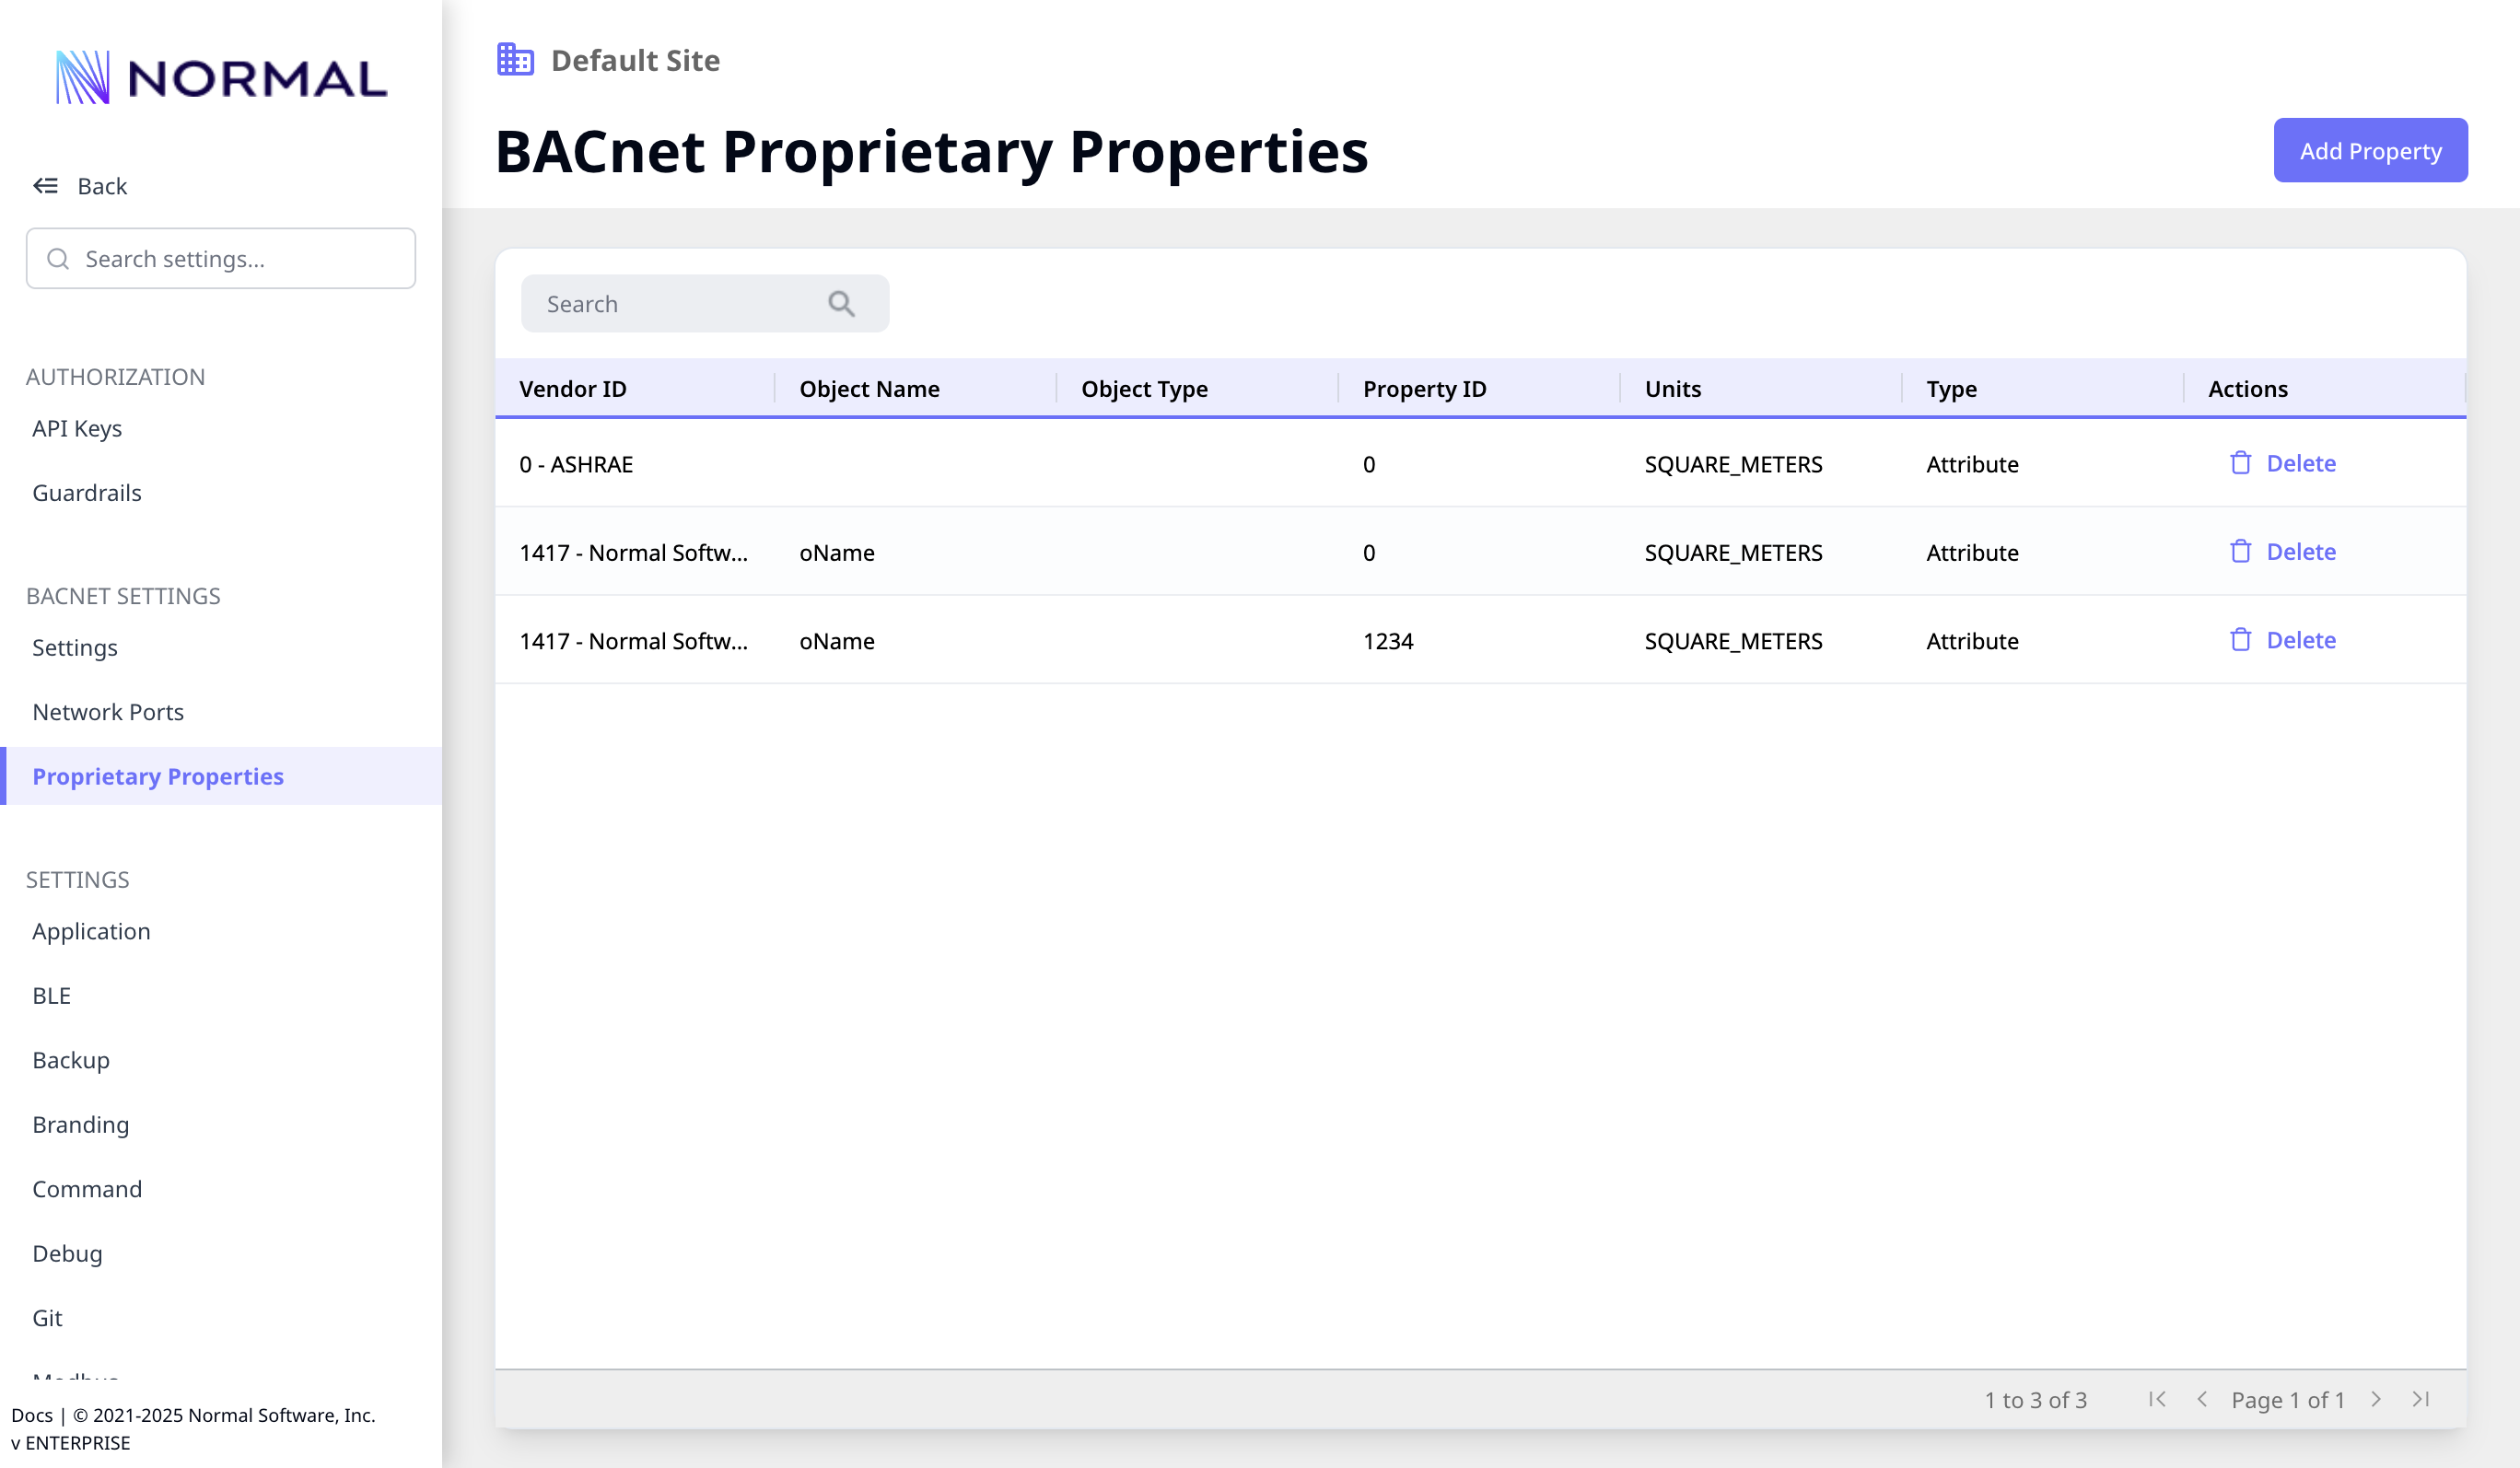Click the Back arrow icon in sidebar
The image size is (2520, 1468).
tap(45, 186)
